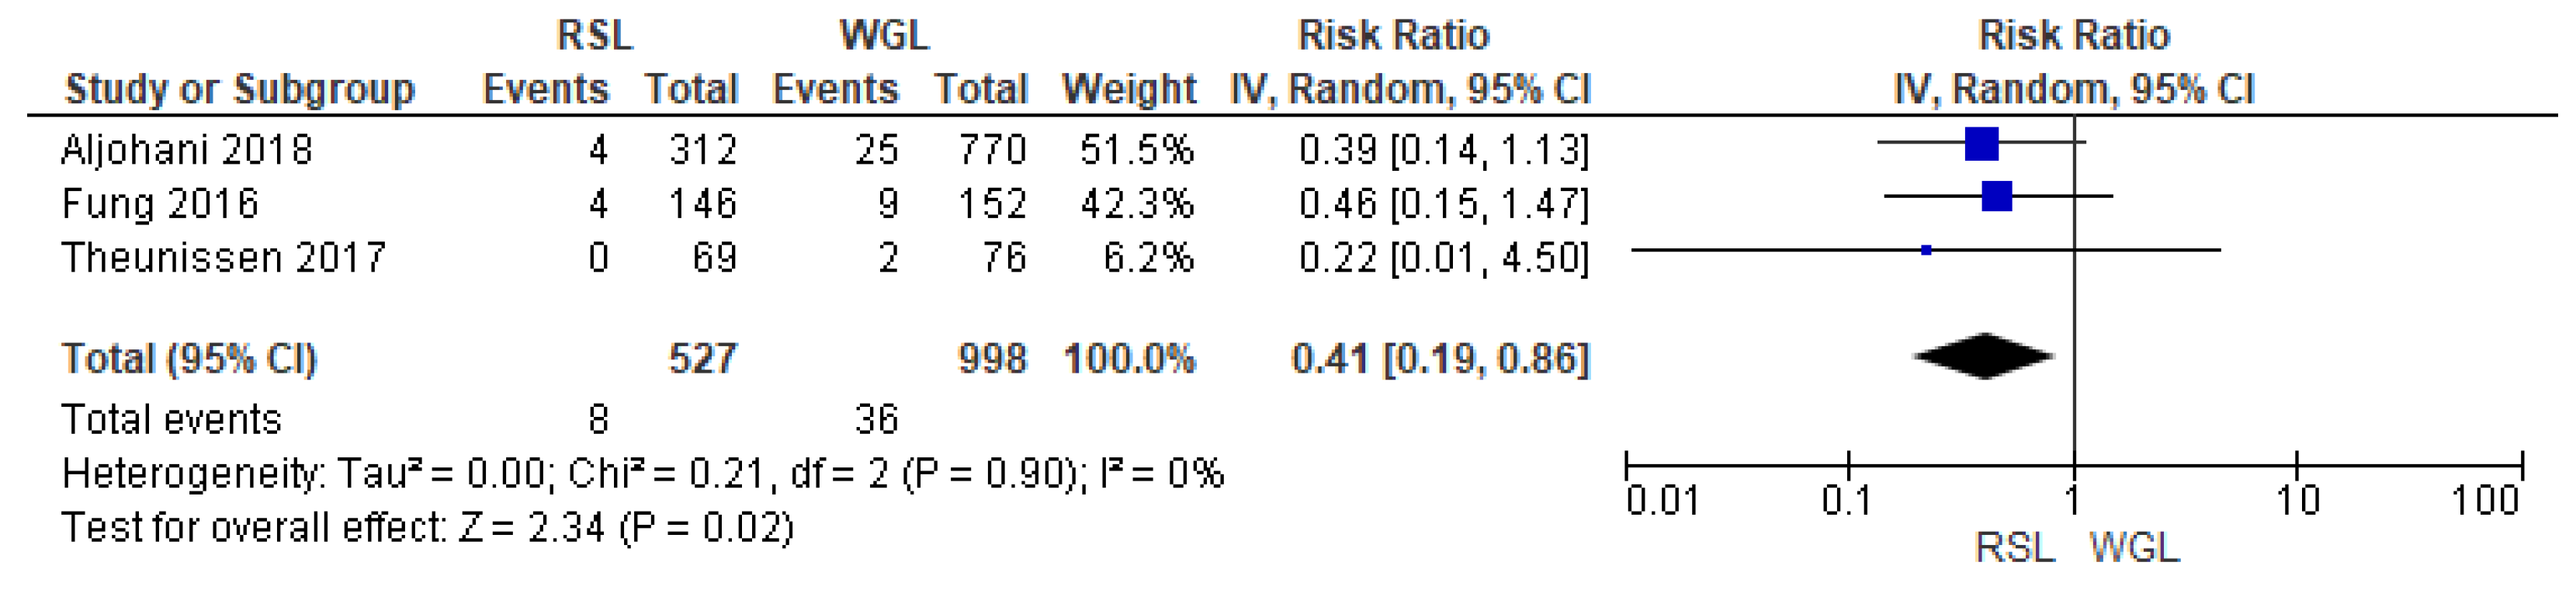Click the Test for overall effect line
This screenshot has height=590, width=2576.
click(427, 527)
